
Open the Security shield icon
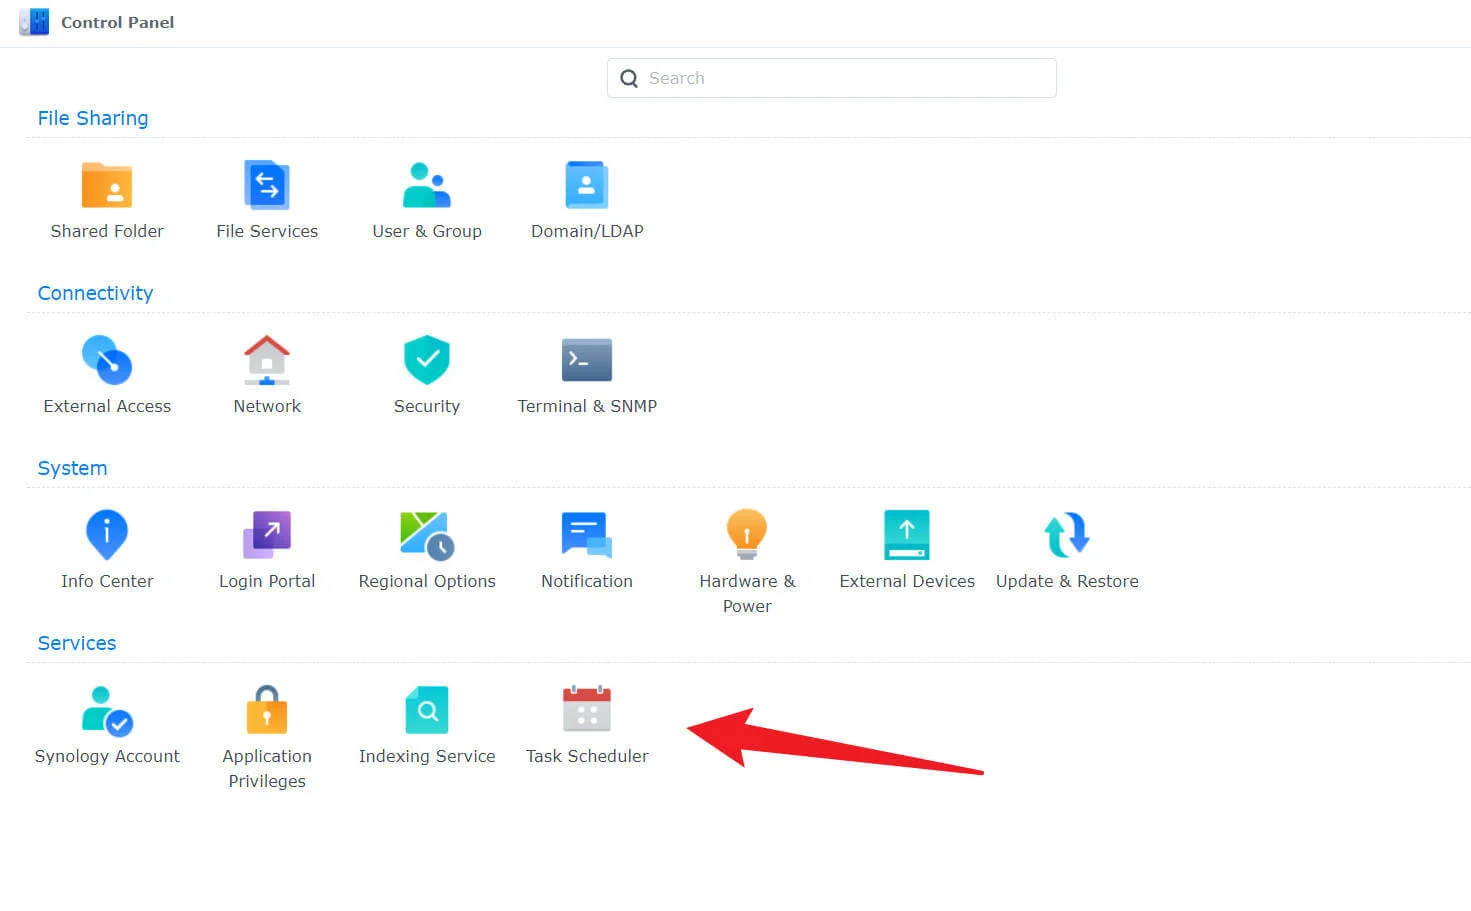click(x=427, y=361)
